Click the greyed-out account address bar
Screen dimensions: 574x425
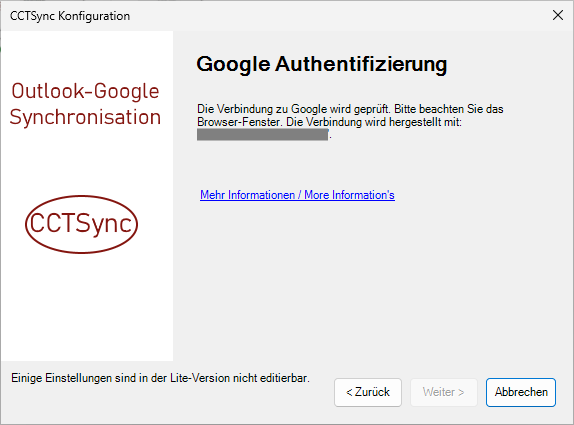pyautogui.click(x=262, y=134)
